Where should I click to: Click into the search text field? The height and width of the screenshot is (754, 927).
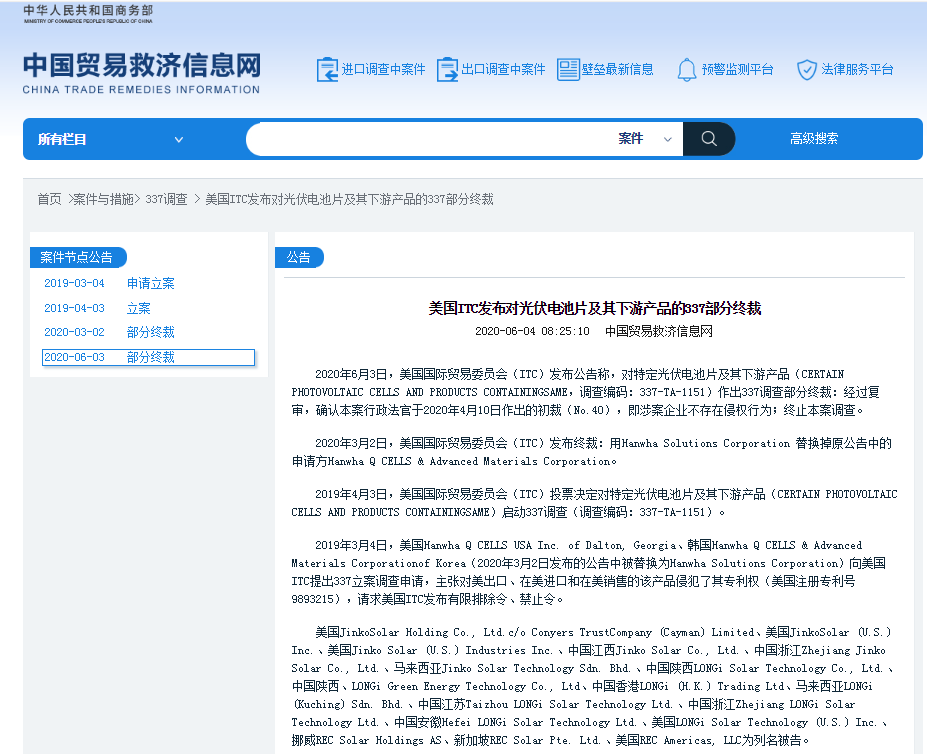click(x=432, y=139)
